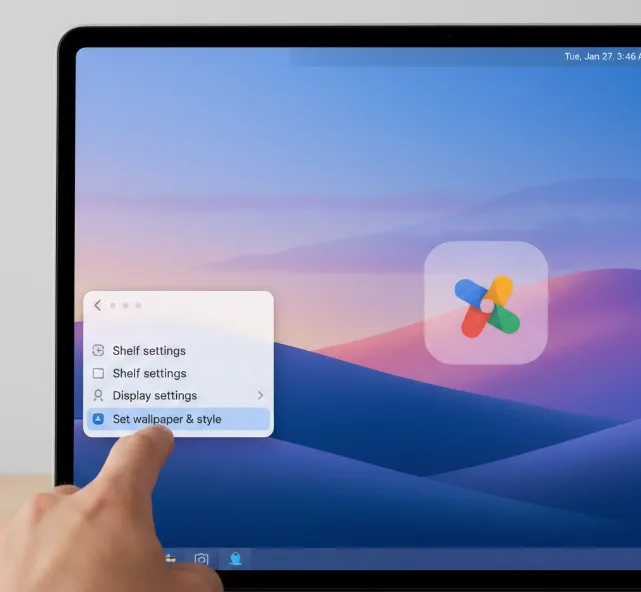Image resolution: width=641 pixels, height=592 pixels.
Task: Click the yellow icon in the shelf
Action: coord(170,558)
